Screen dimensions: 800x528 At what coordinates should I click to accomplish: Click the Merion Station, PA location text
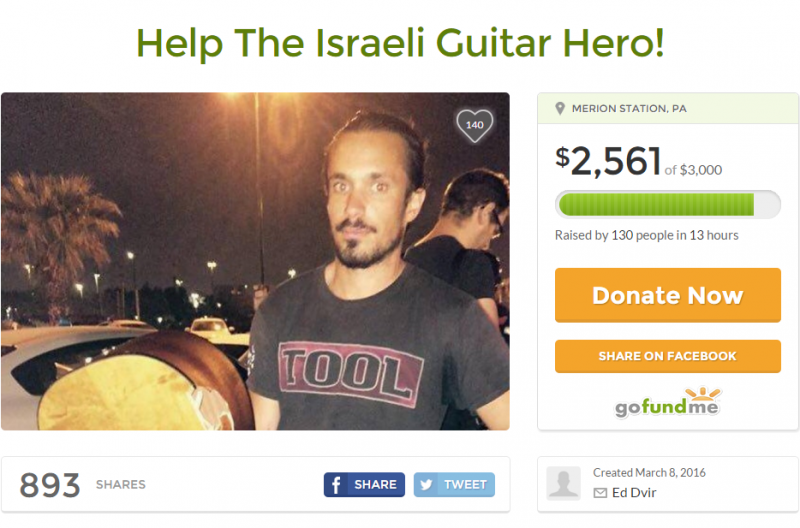pos(629,109)
